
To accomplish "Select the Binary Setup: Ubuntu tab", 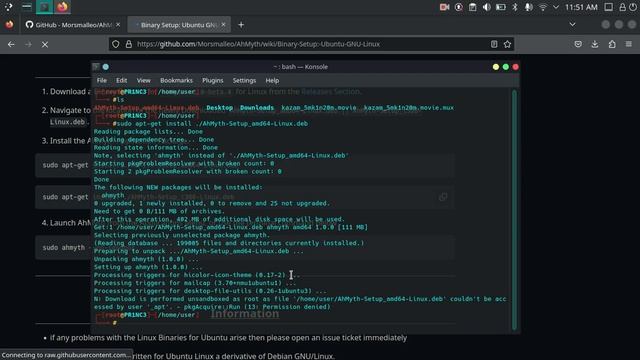I will point(179,25).
